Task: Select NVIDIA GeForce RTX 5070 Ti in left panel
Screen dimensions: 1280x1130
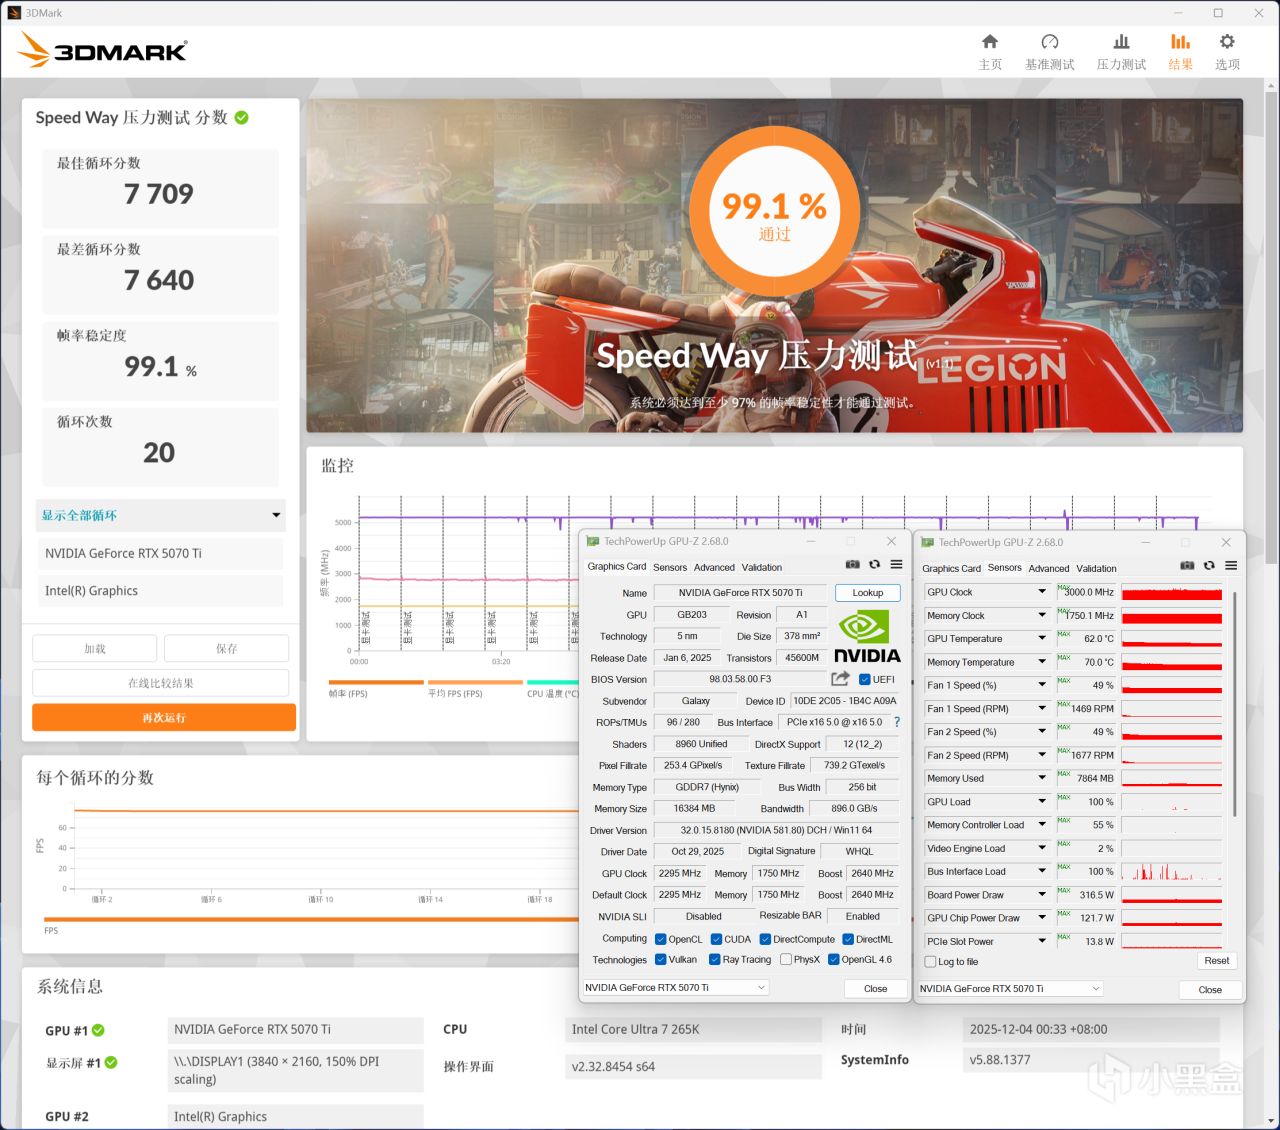Action: point(161,553)
